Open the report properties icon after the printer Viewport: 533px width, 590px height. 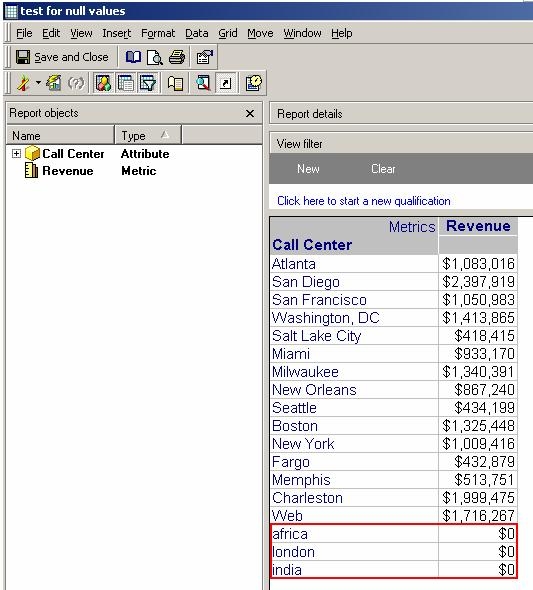pyautogui.click(x=205, y=57)
